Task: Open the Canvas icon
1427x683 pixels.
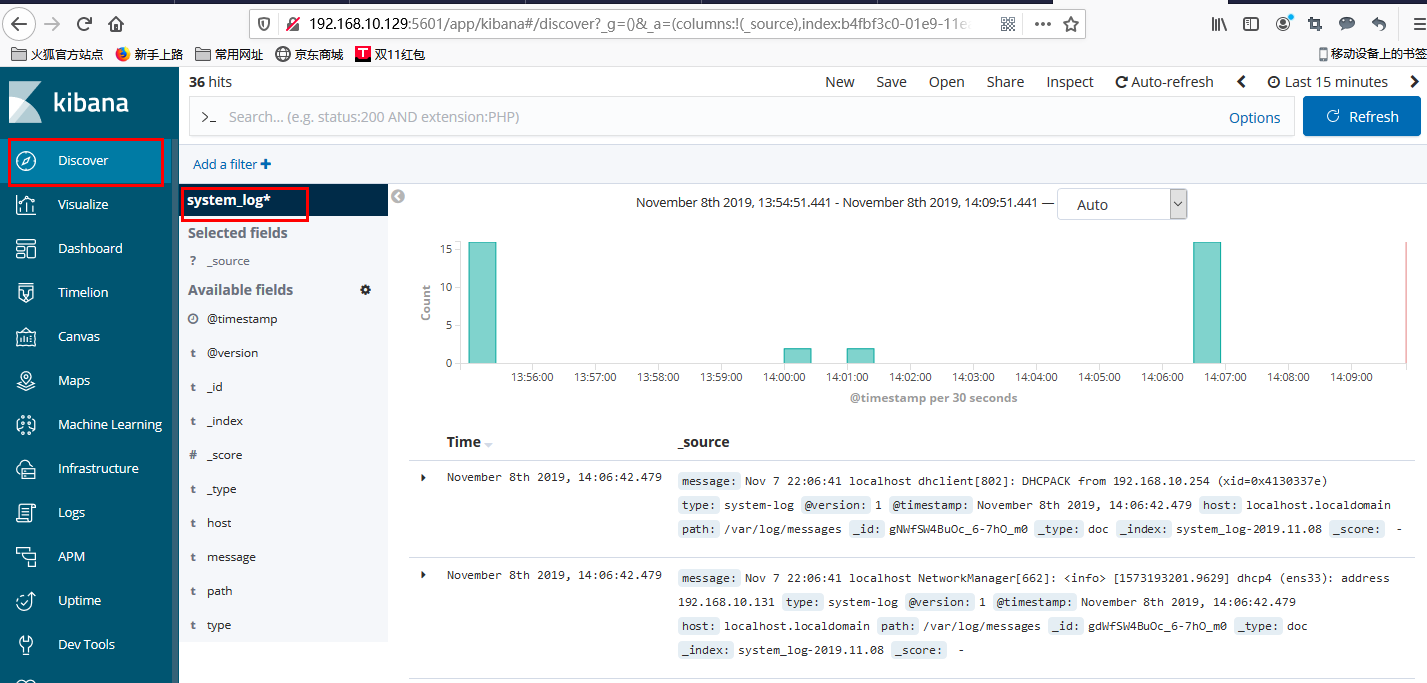Action: [x=27, y=337]
